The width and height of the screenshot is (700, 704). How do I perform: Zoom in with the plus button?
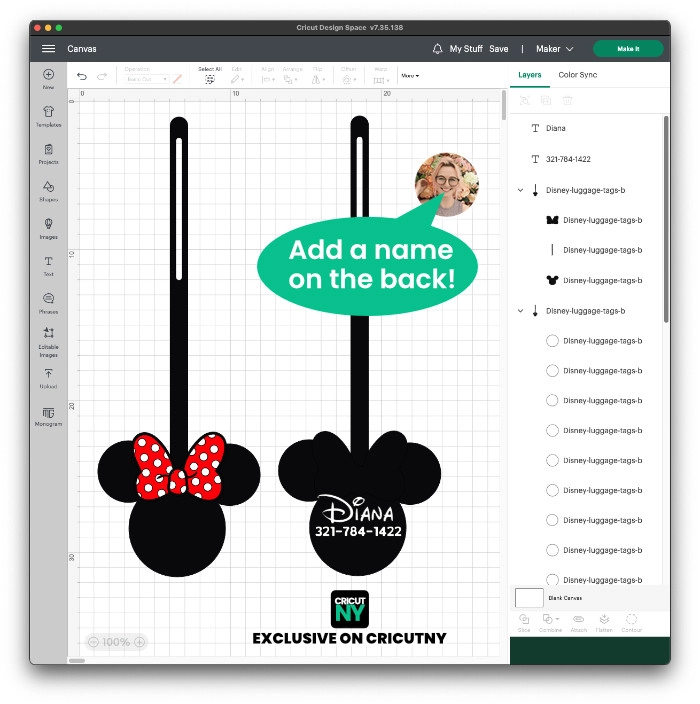140,642
